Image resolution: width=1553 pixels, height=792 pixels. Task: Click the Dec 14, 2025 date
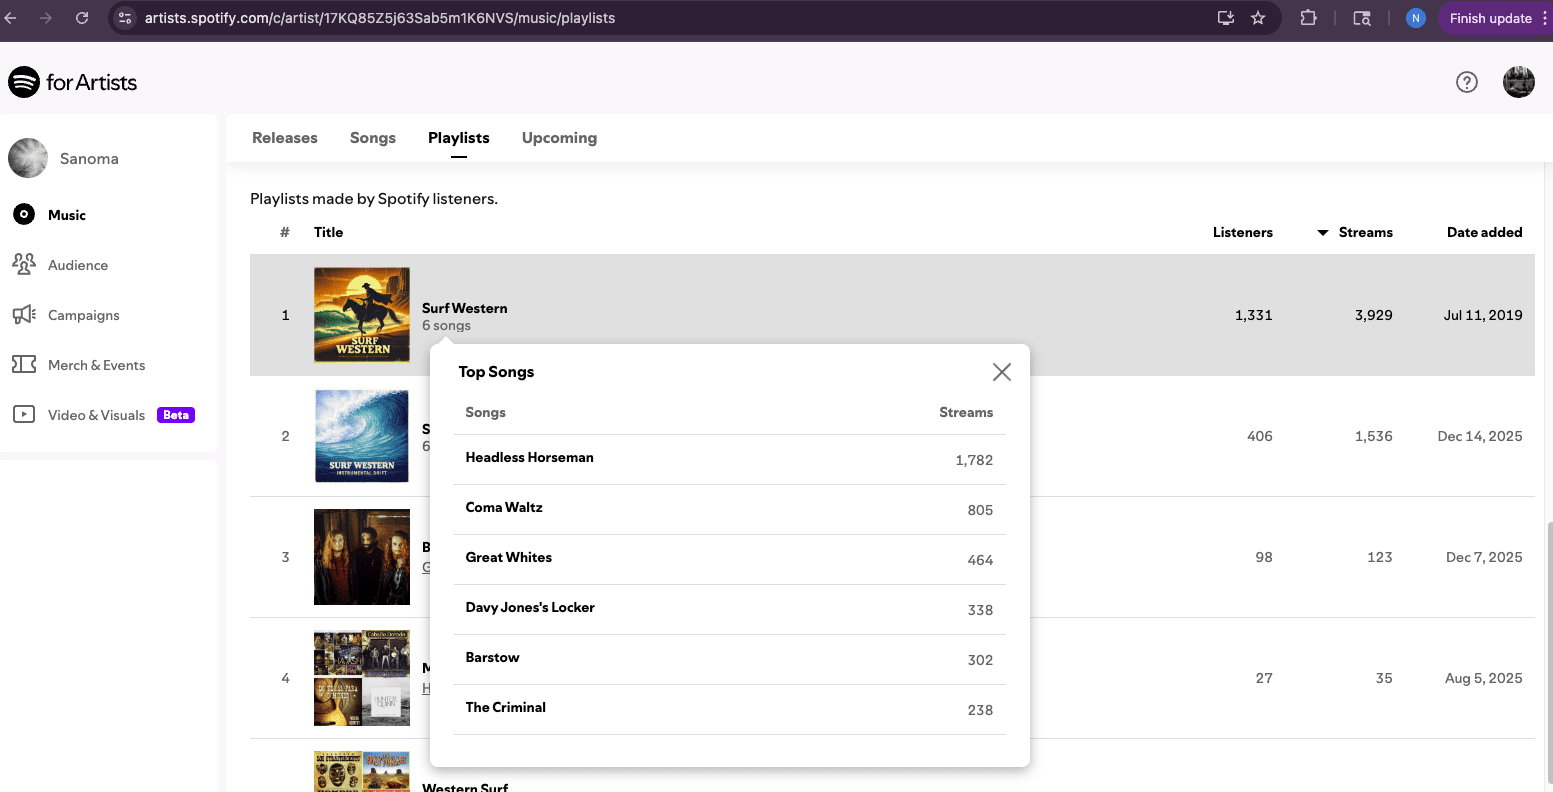(x=1480, y=436)
